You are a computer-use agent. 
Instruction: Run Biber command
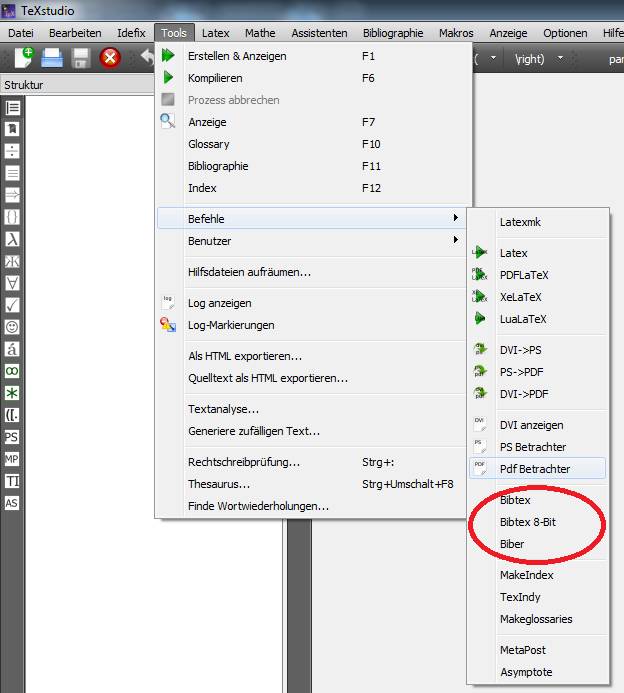(x=538, y=544)
